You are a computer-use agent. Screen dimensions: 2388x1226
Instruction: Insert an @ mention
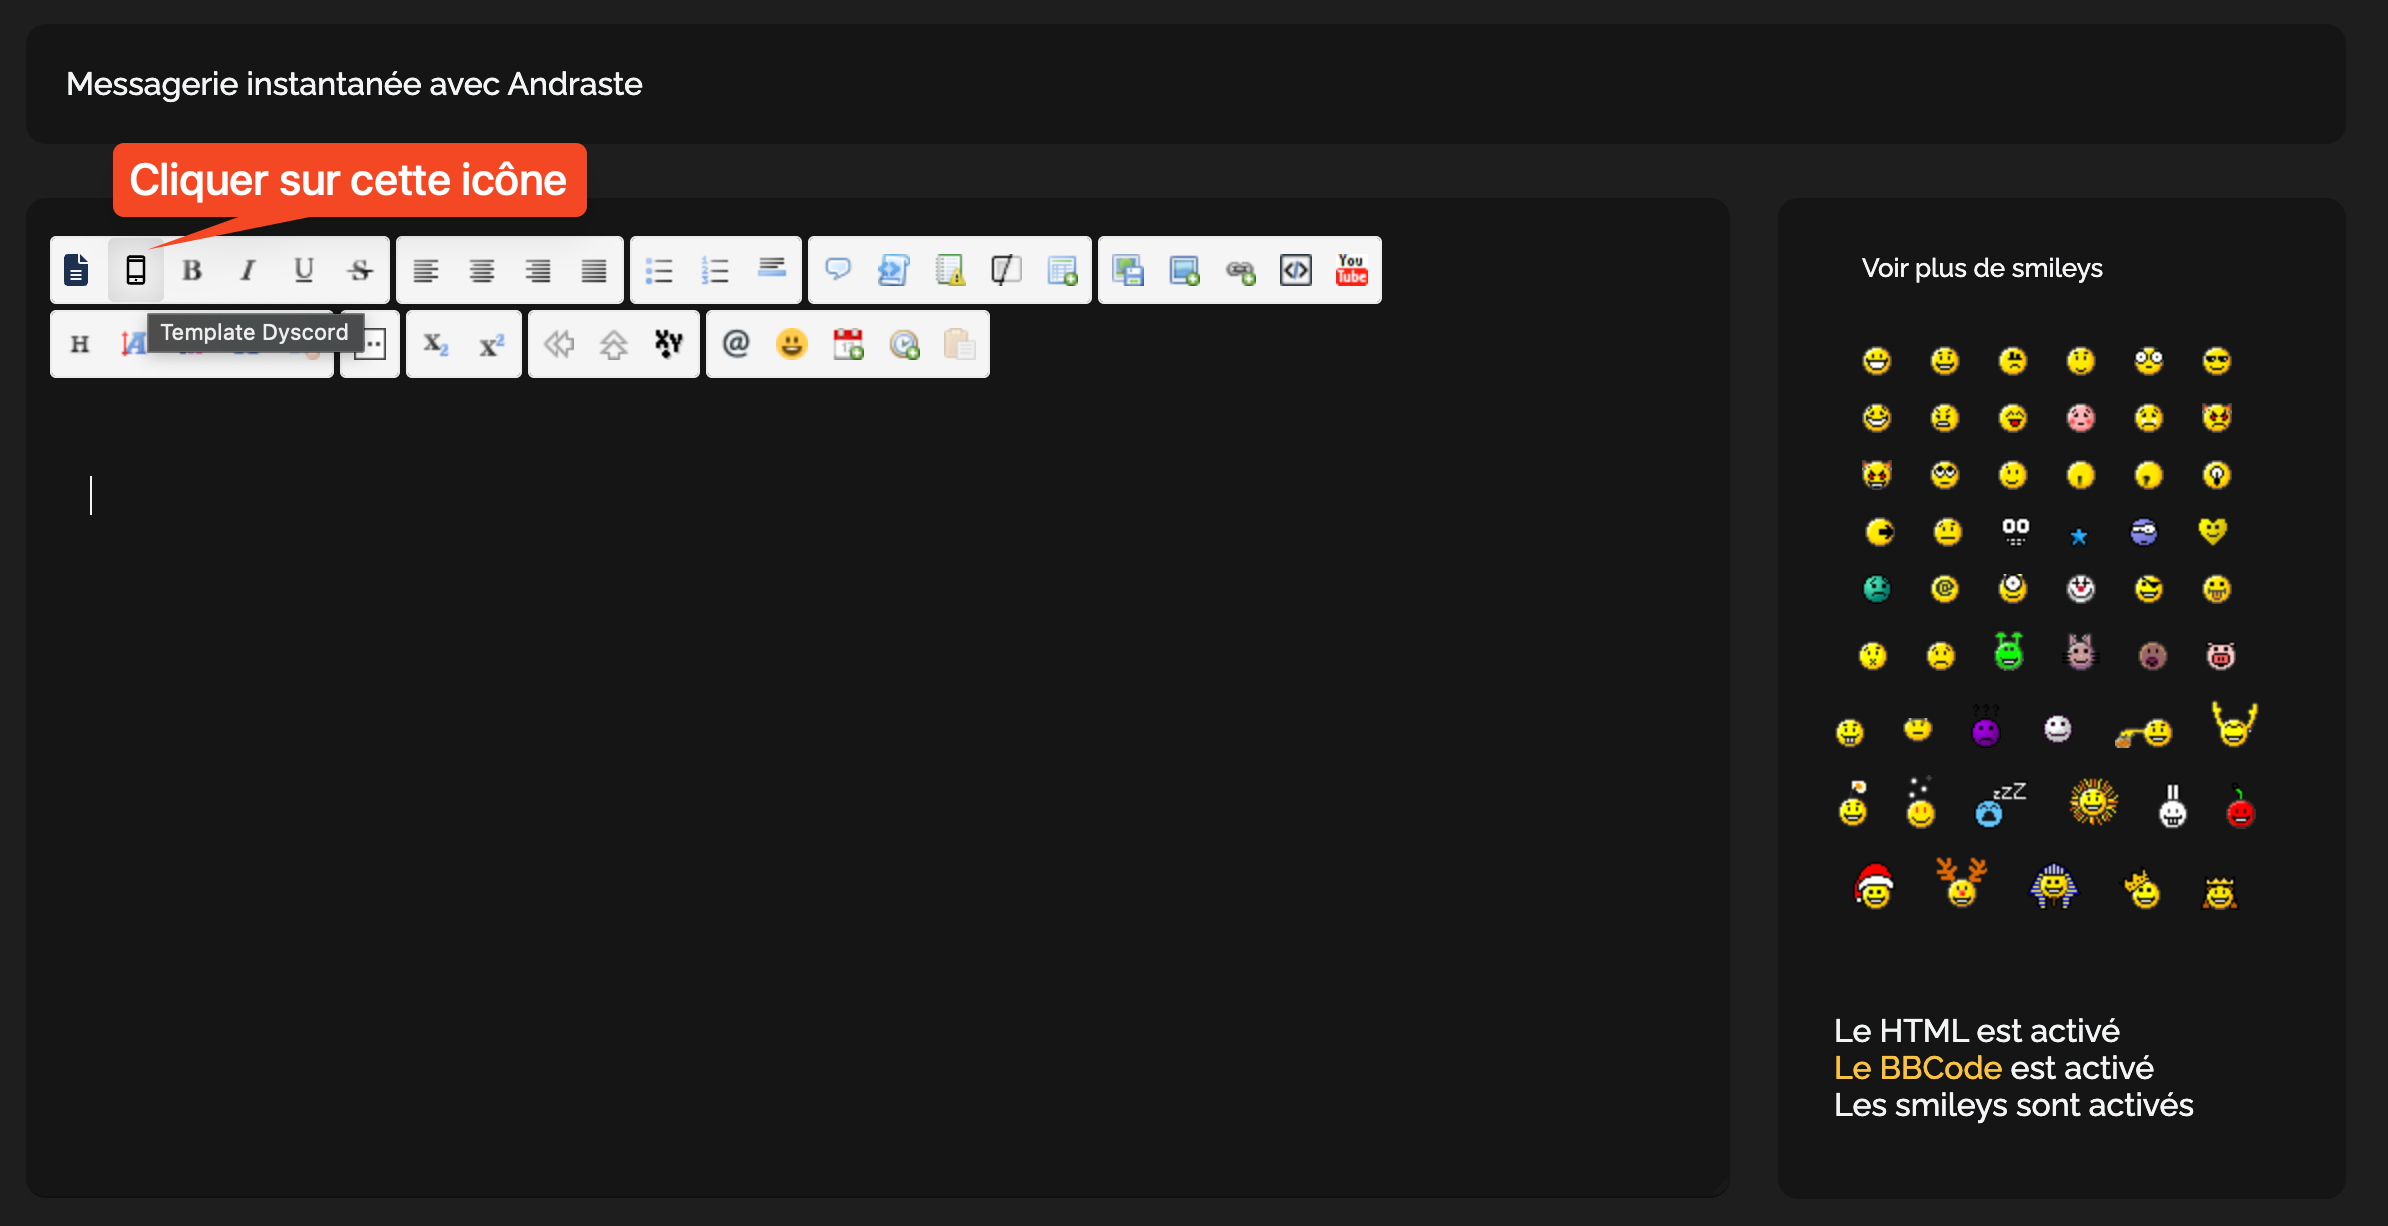pyautogui.click(x=736, y=344)
